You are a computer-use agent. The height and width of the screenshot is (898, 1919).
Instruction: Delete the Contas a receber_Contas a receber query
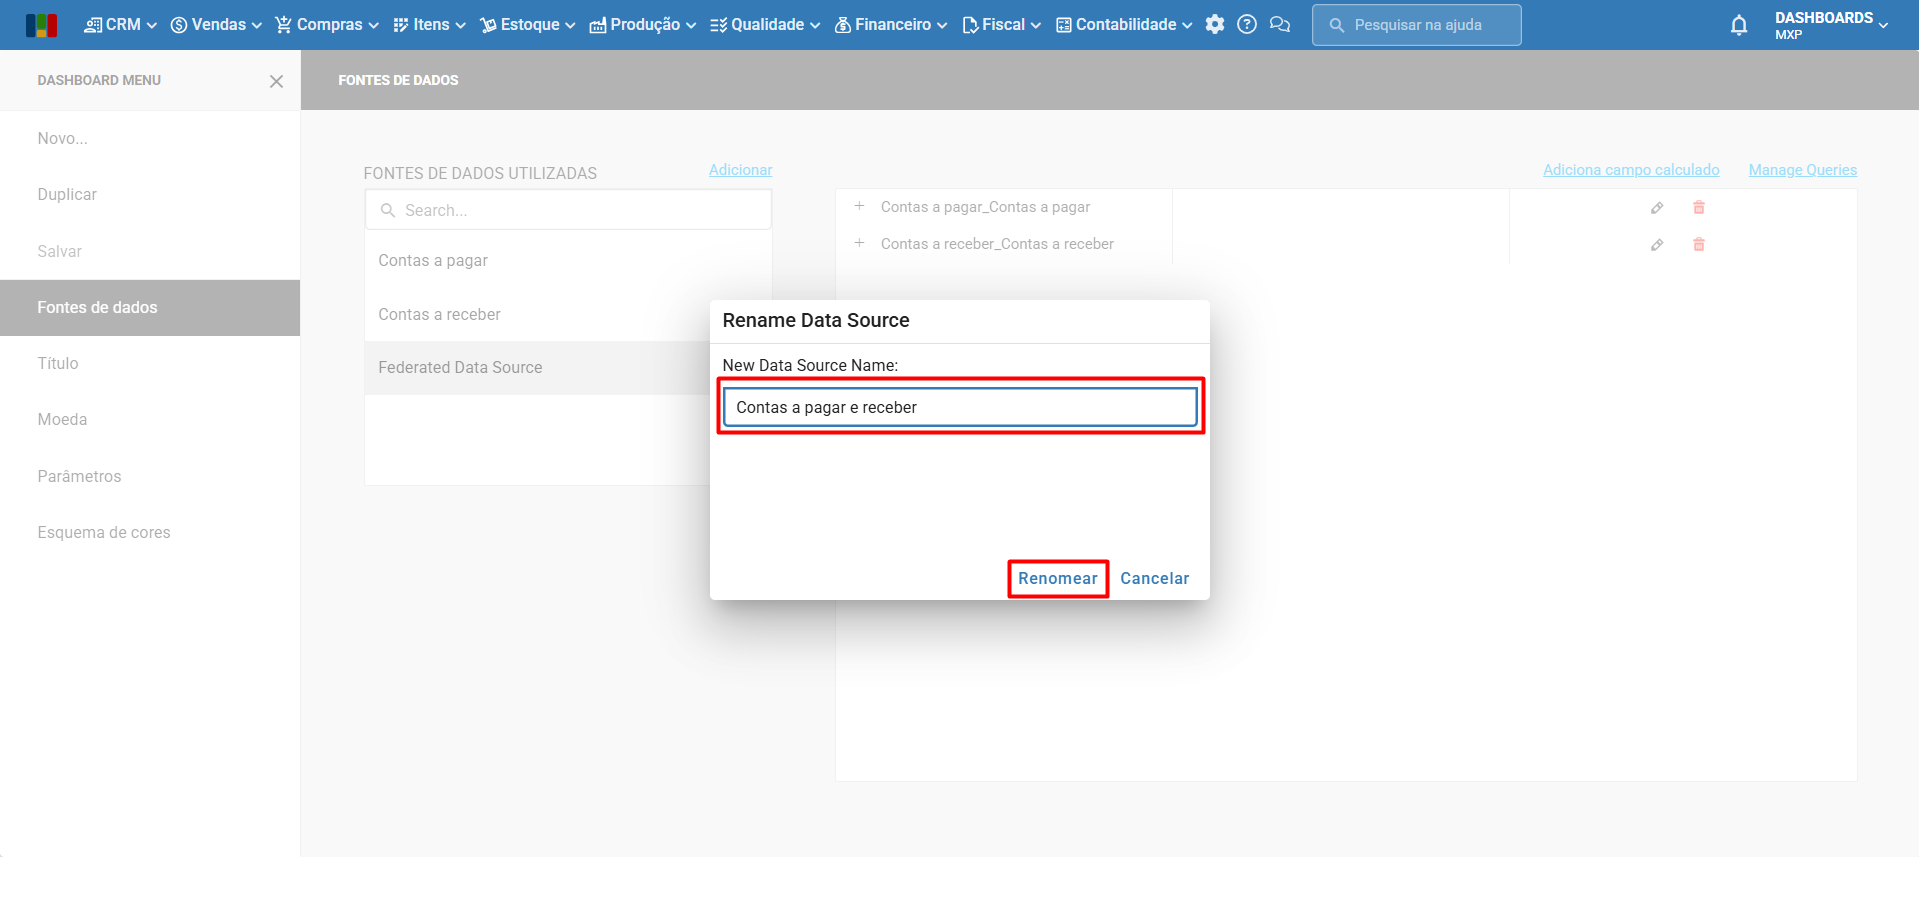click(1698, 245)
